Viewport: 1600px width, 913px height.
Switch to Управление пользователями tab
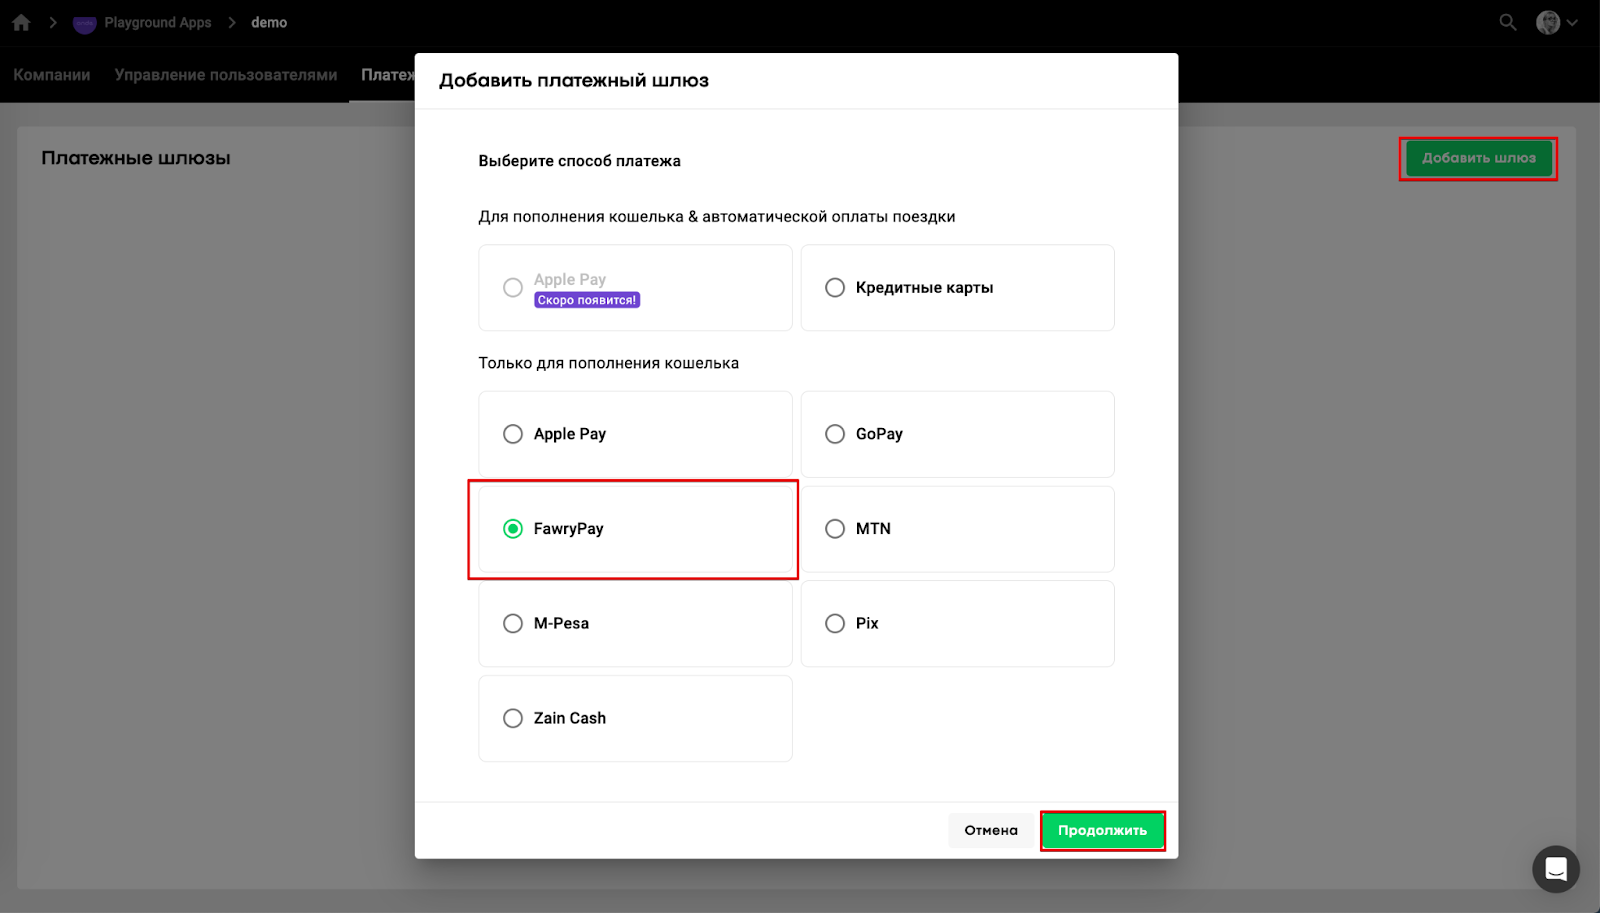226,75
